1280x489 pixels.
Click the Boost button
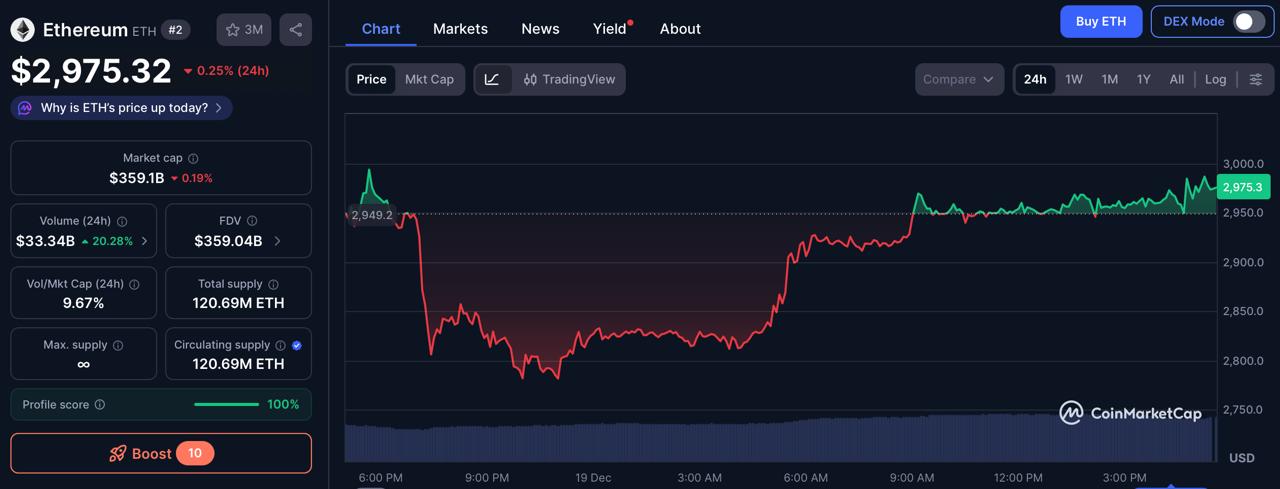(x=161, y=453)
